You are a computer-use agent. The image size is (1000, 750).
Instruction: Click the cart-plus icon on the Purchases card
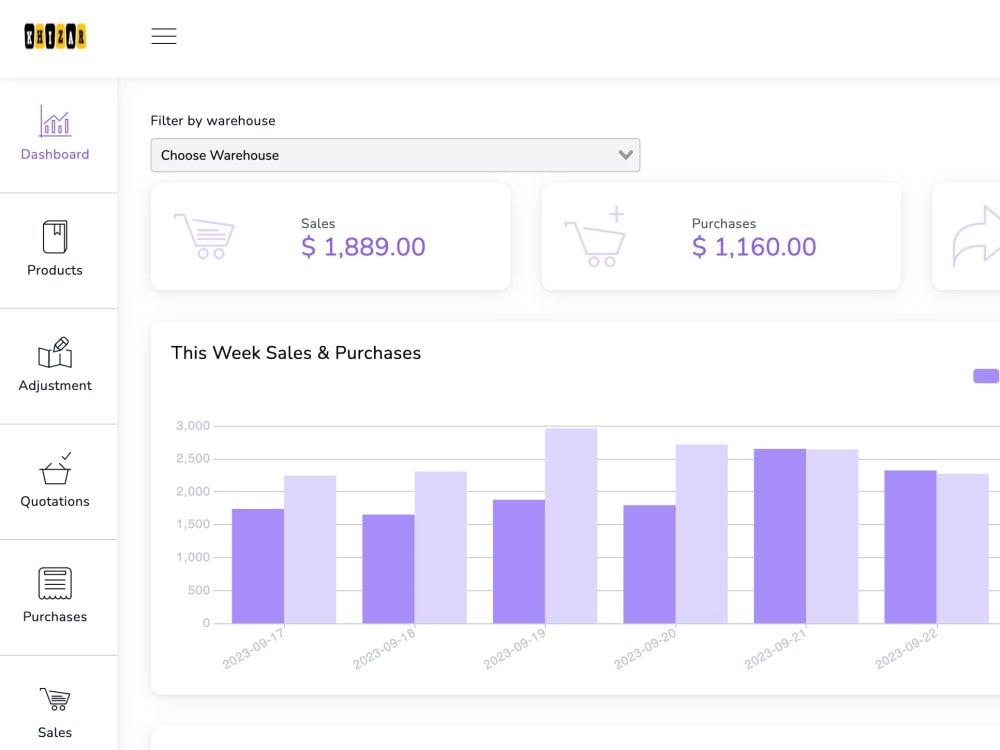click(598, 236)
